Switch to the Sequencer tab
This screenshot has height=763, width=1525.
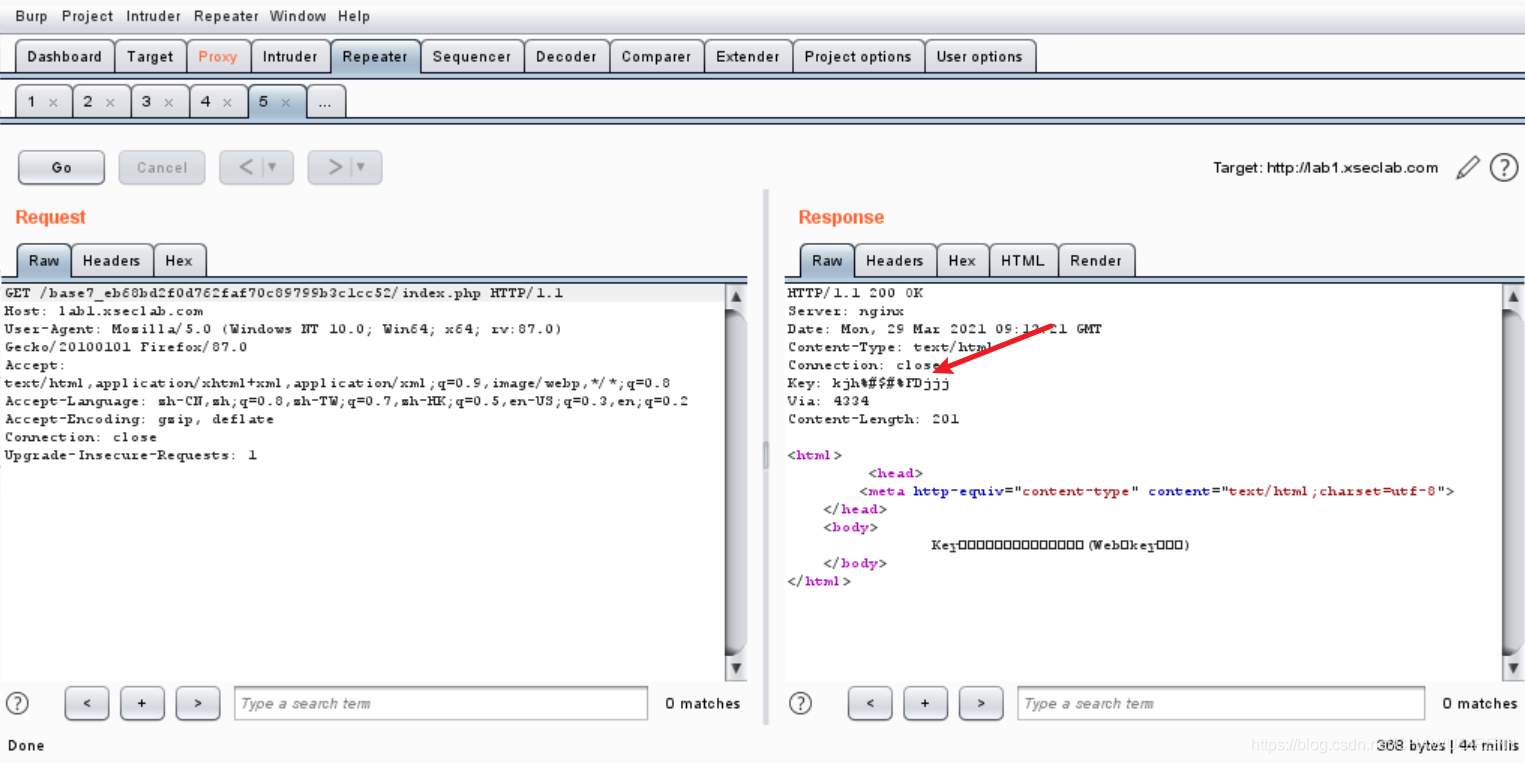coord(472,57)
